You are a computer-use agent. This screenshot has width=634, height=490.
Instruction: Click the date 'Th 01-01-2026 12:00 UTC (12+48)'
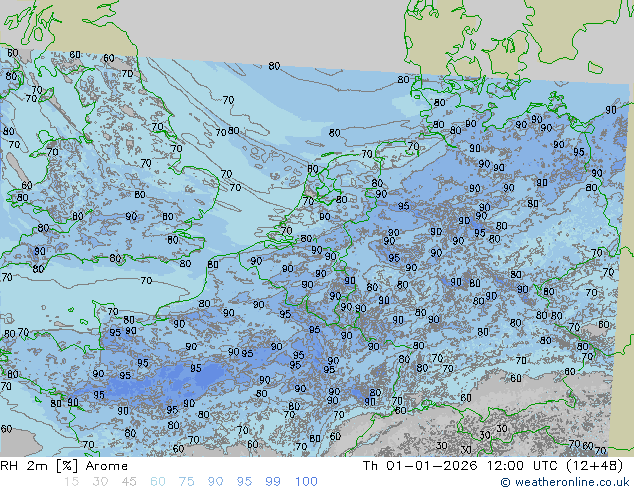493,466
